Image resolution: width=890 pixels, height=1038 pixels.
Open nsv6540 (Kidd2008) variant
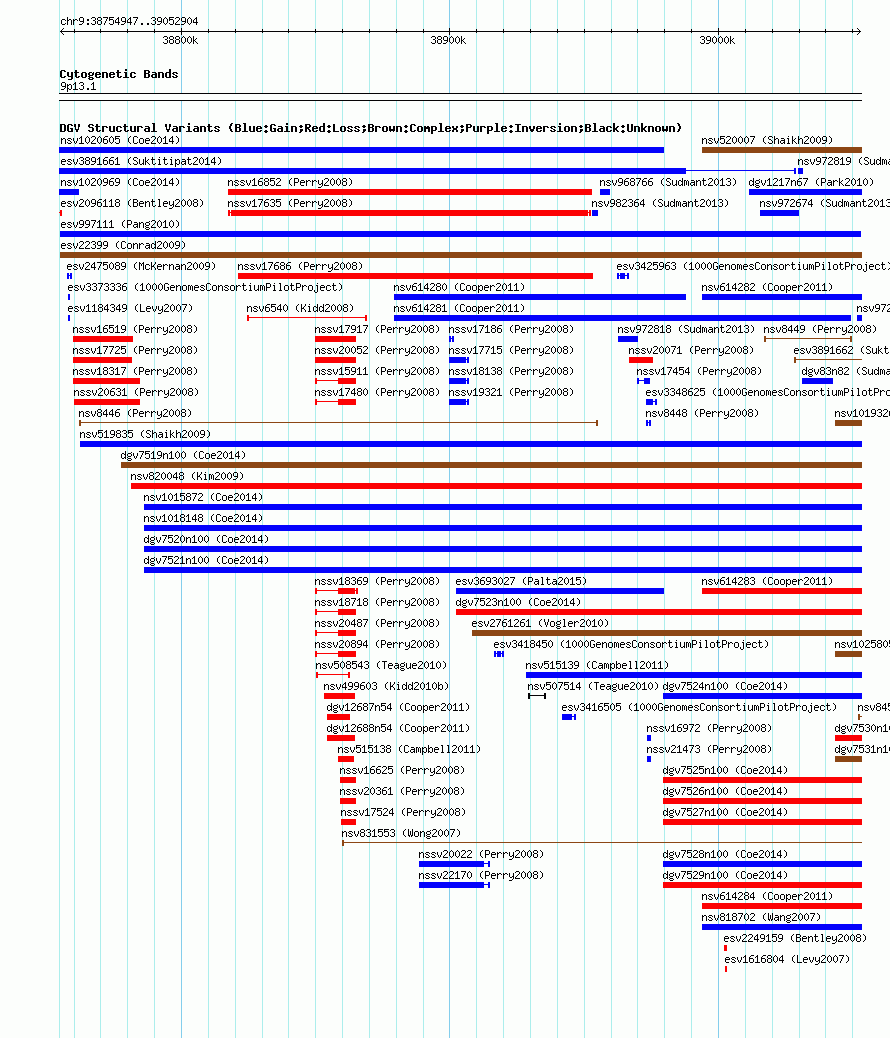pos(300,308)
